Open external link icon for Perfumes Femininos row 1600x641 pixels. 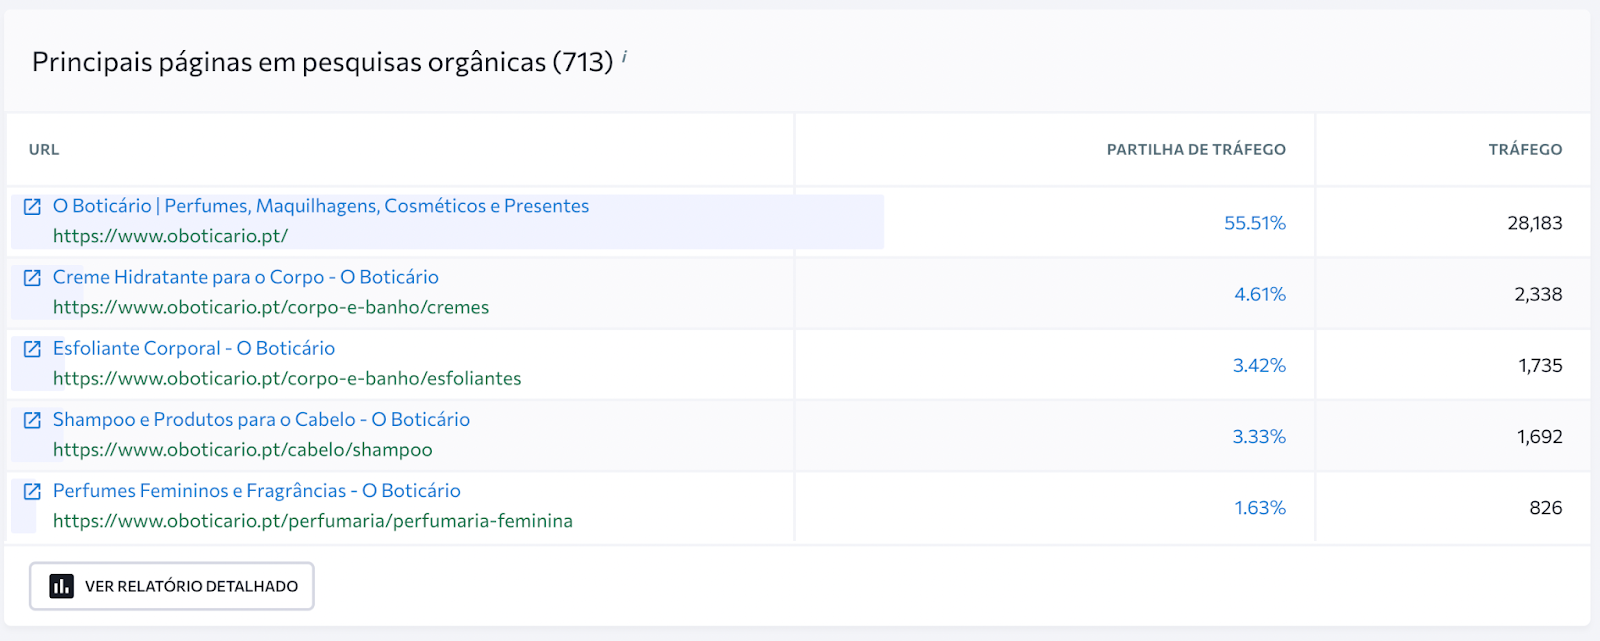coord(32,490)
